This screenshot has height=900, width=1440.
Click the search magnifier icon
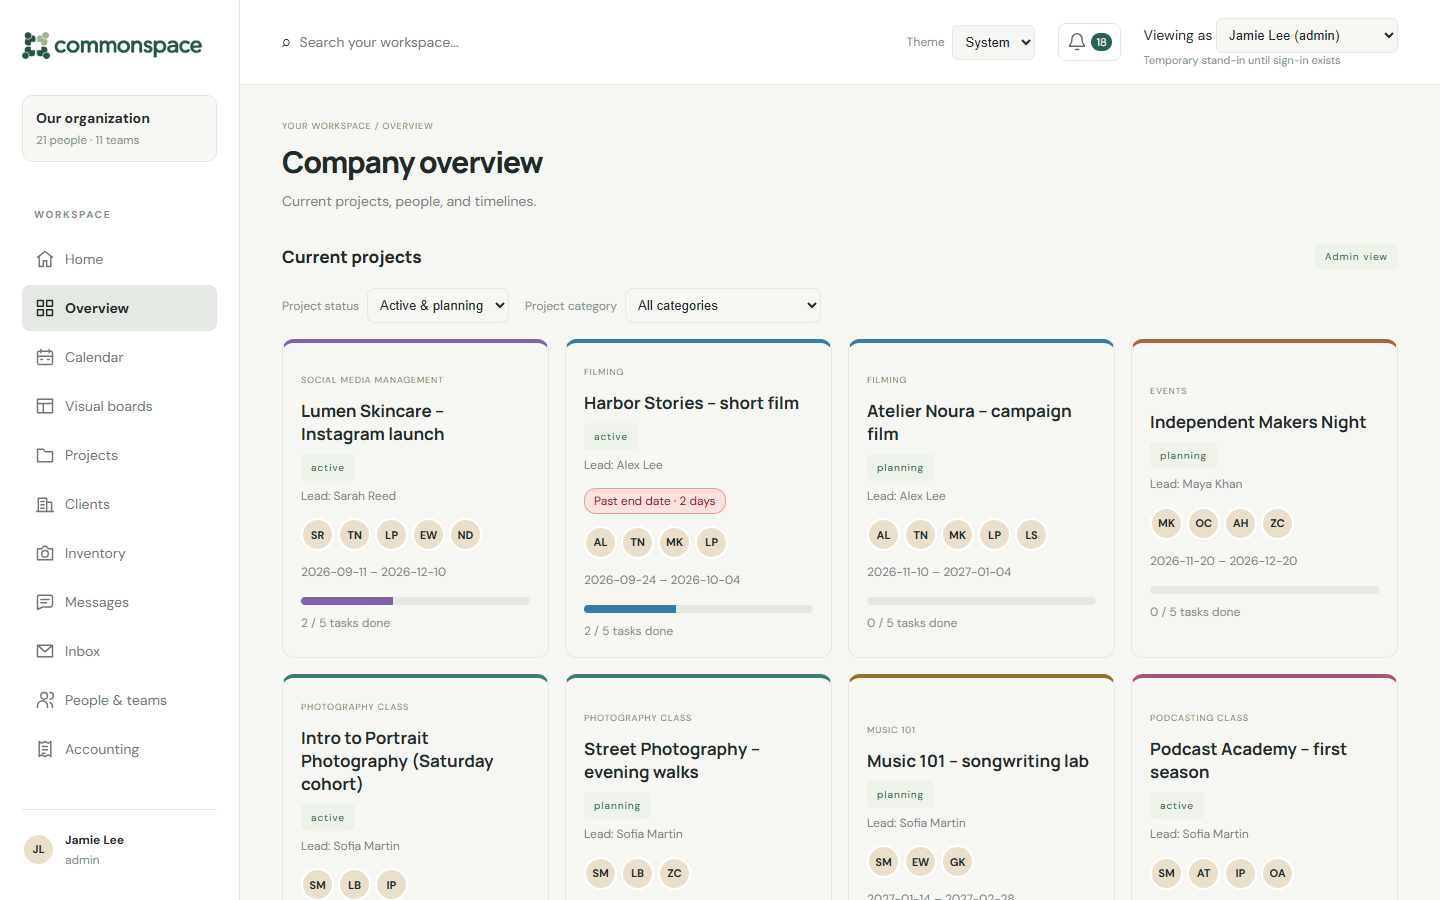point(286,42)
